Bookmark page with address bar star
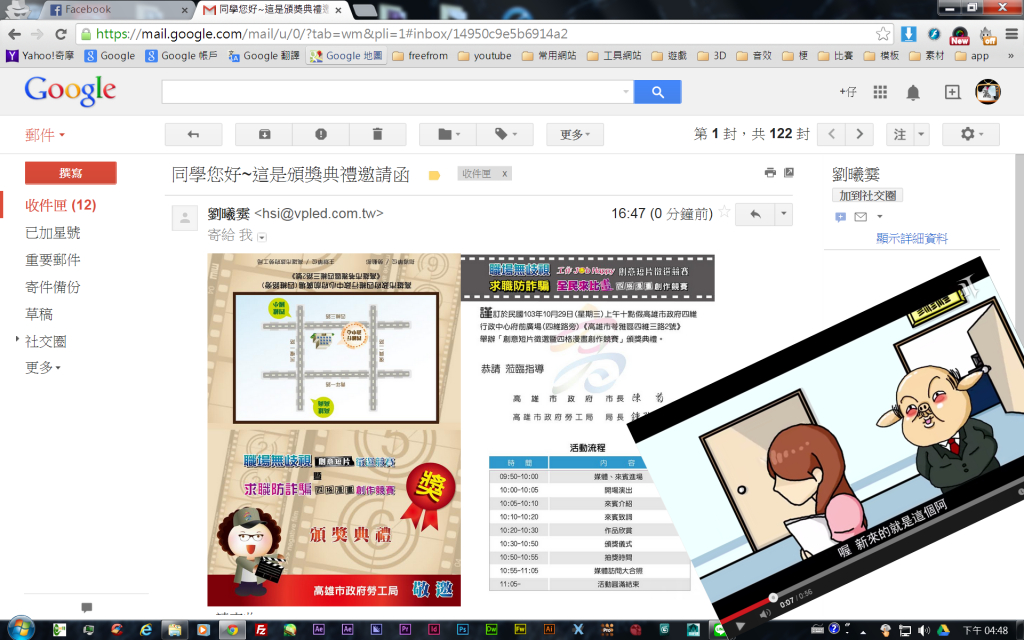 [883, 34]
